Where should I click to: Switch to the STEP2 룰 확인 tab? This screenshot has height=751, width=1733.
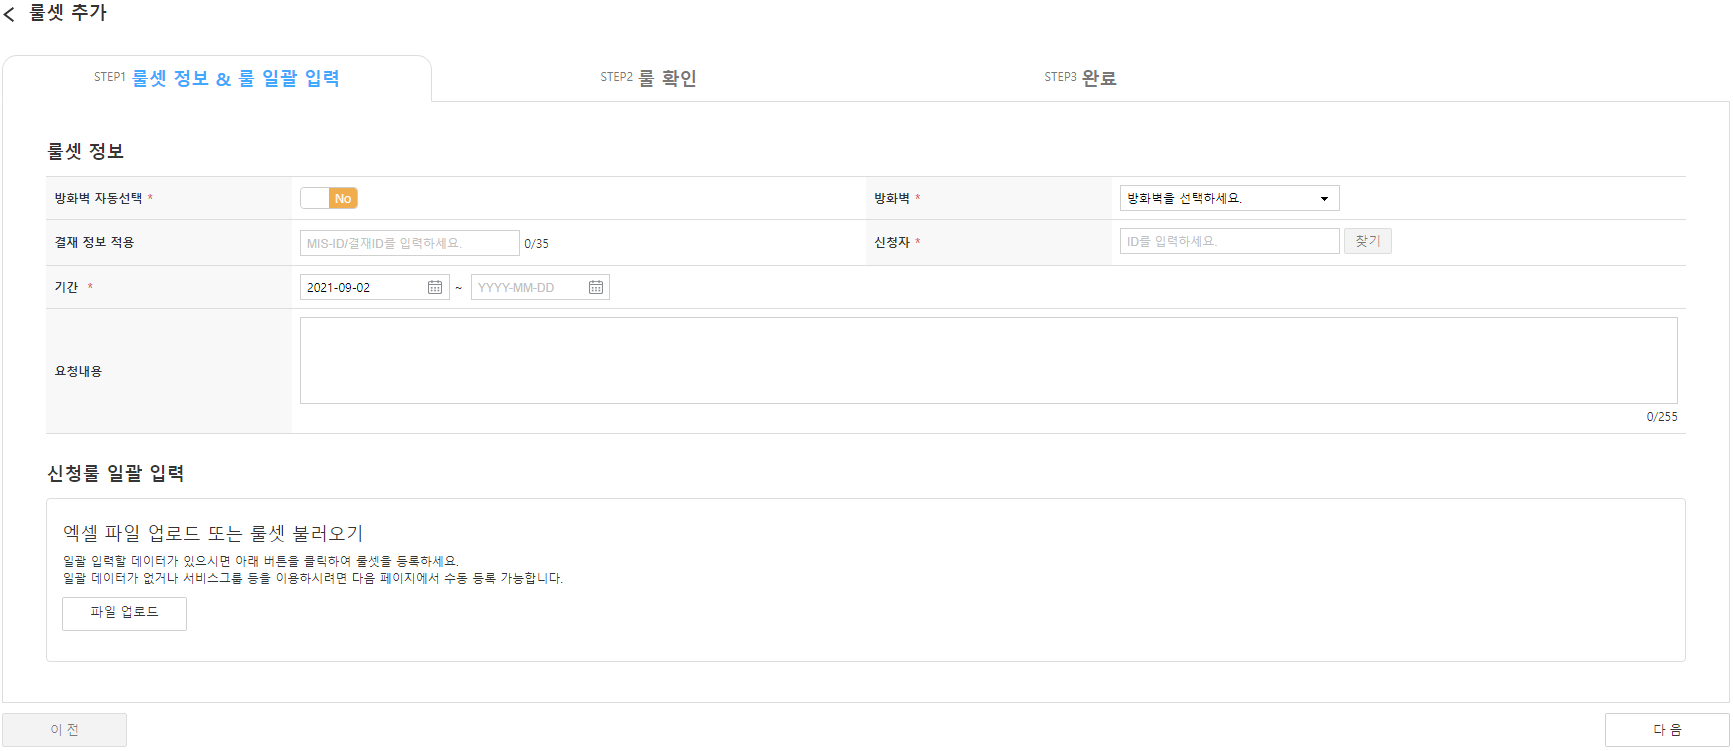648,78
